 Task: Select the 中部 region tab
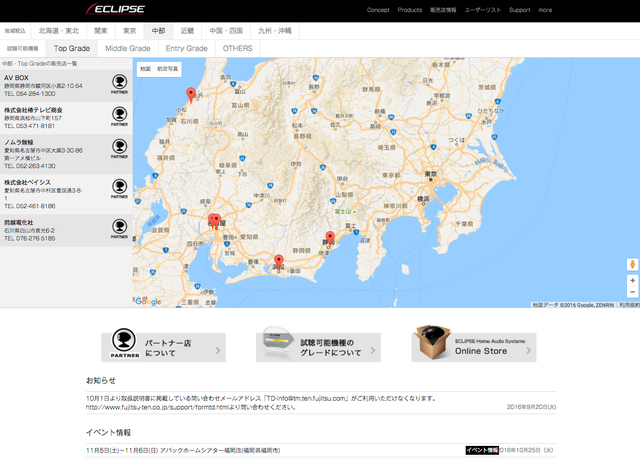[158, 31]
